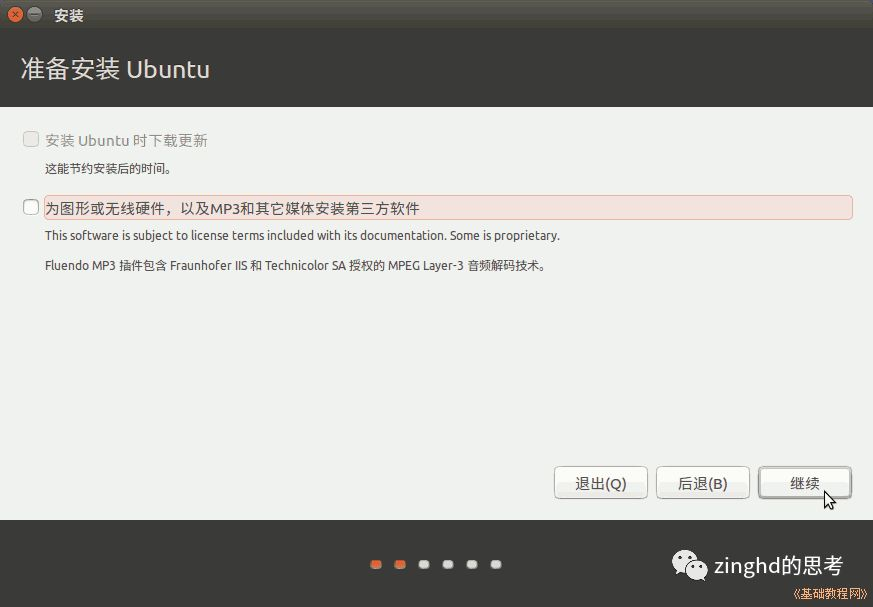This screenshot has width=873, height=607.
Task: Click the first orange progress dot
Action: tap(376, 565)
